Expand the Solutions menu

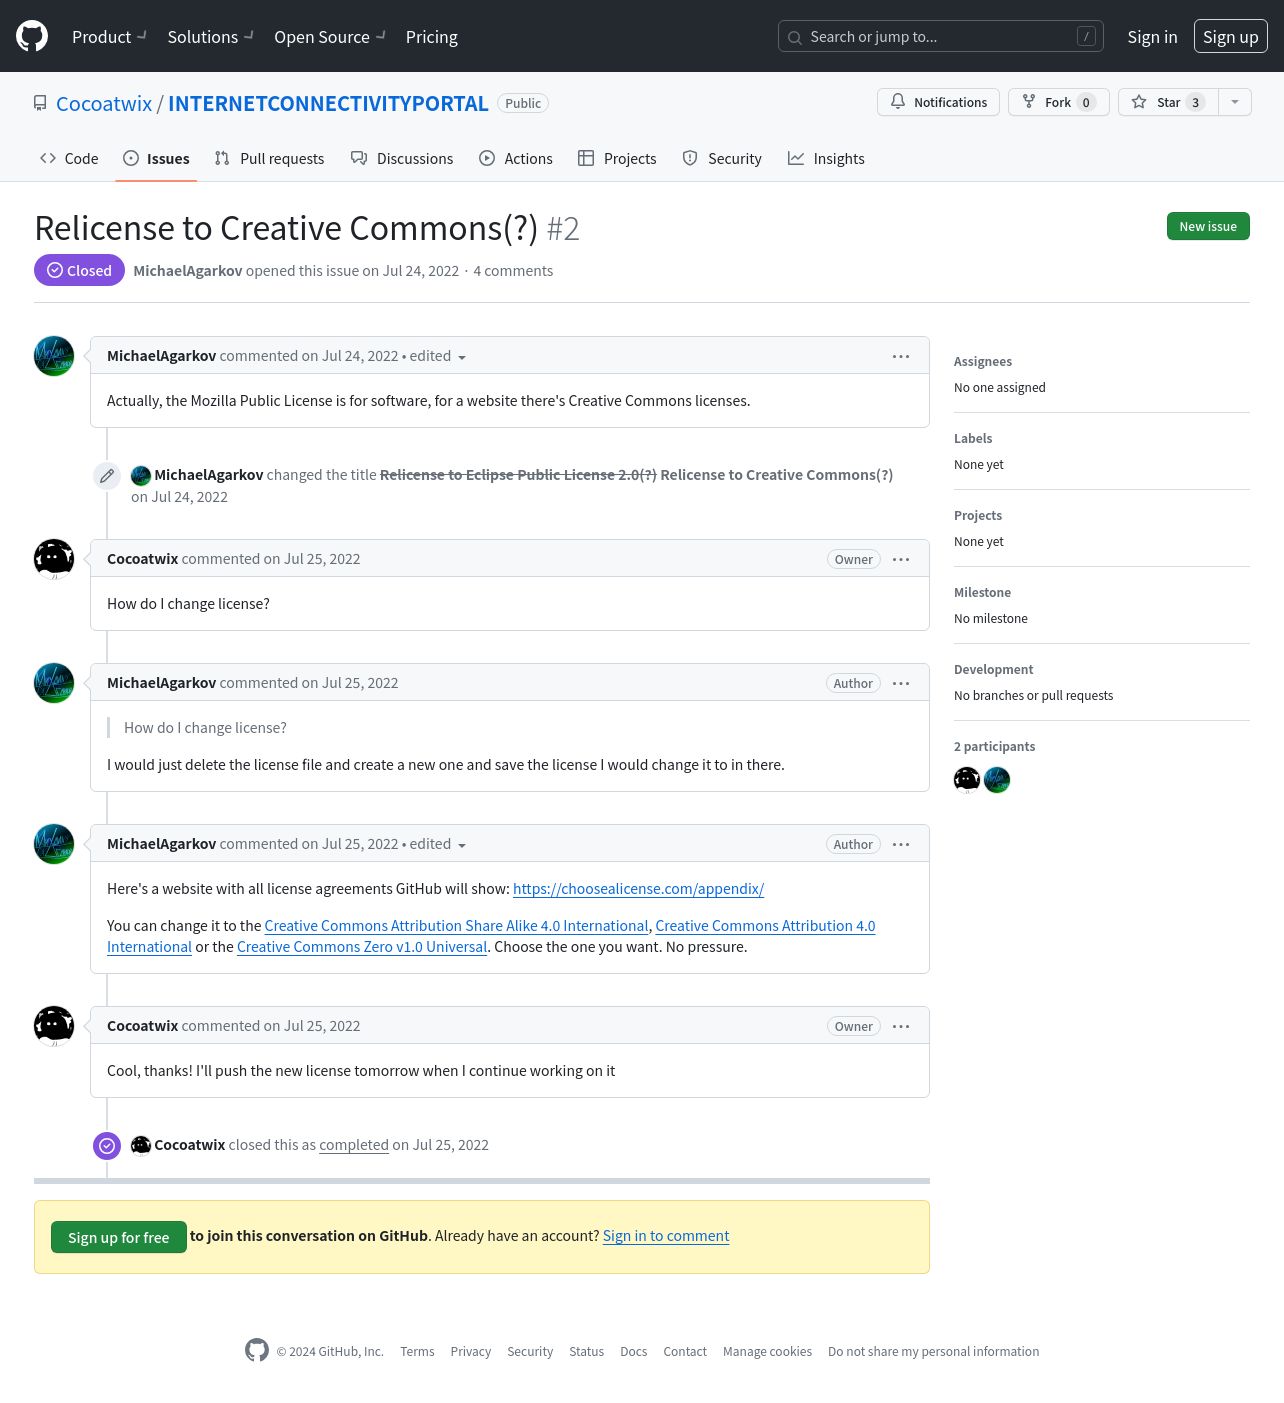(x=210, y=37)
